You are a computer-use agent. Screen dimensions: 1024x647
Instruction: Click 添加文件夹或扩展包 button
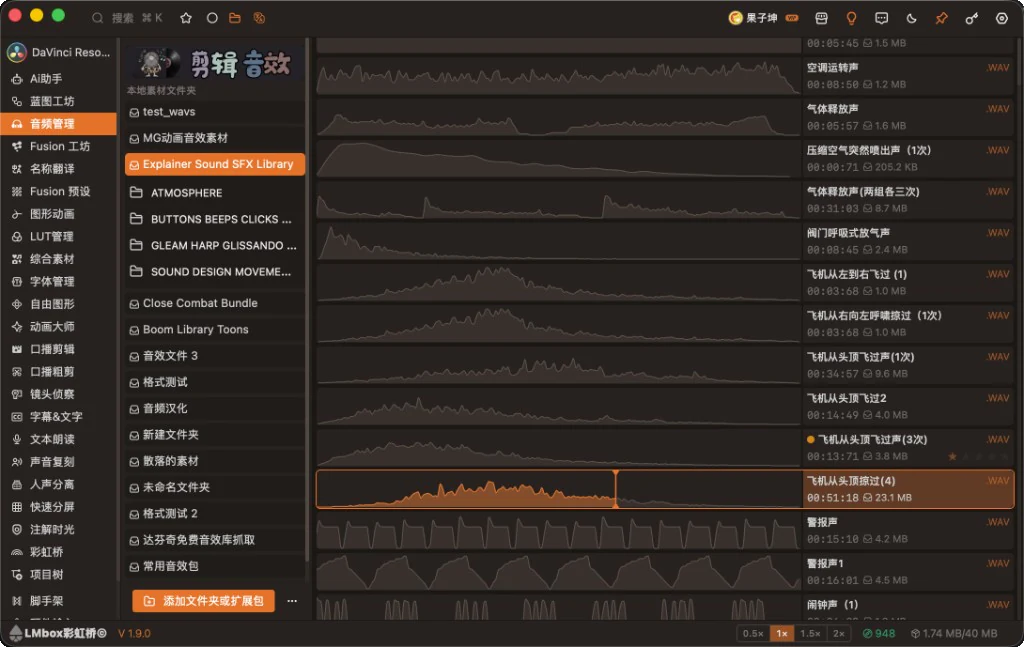point(204,601)
